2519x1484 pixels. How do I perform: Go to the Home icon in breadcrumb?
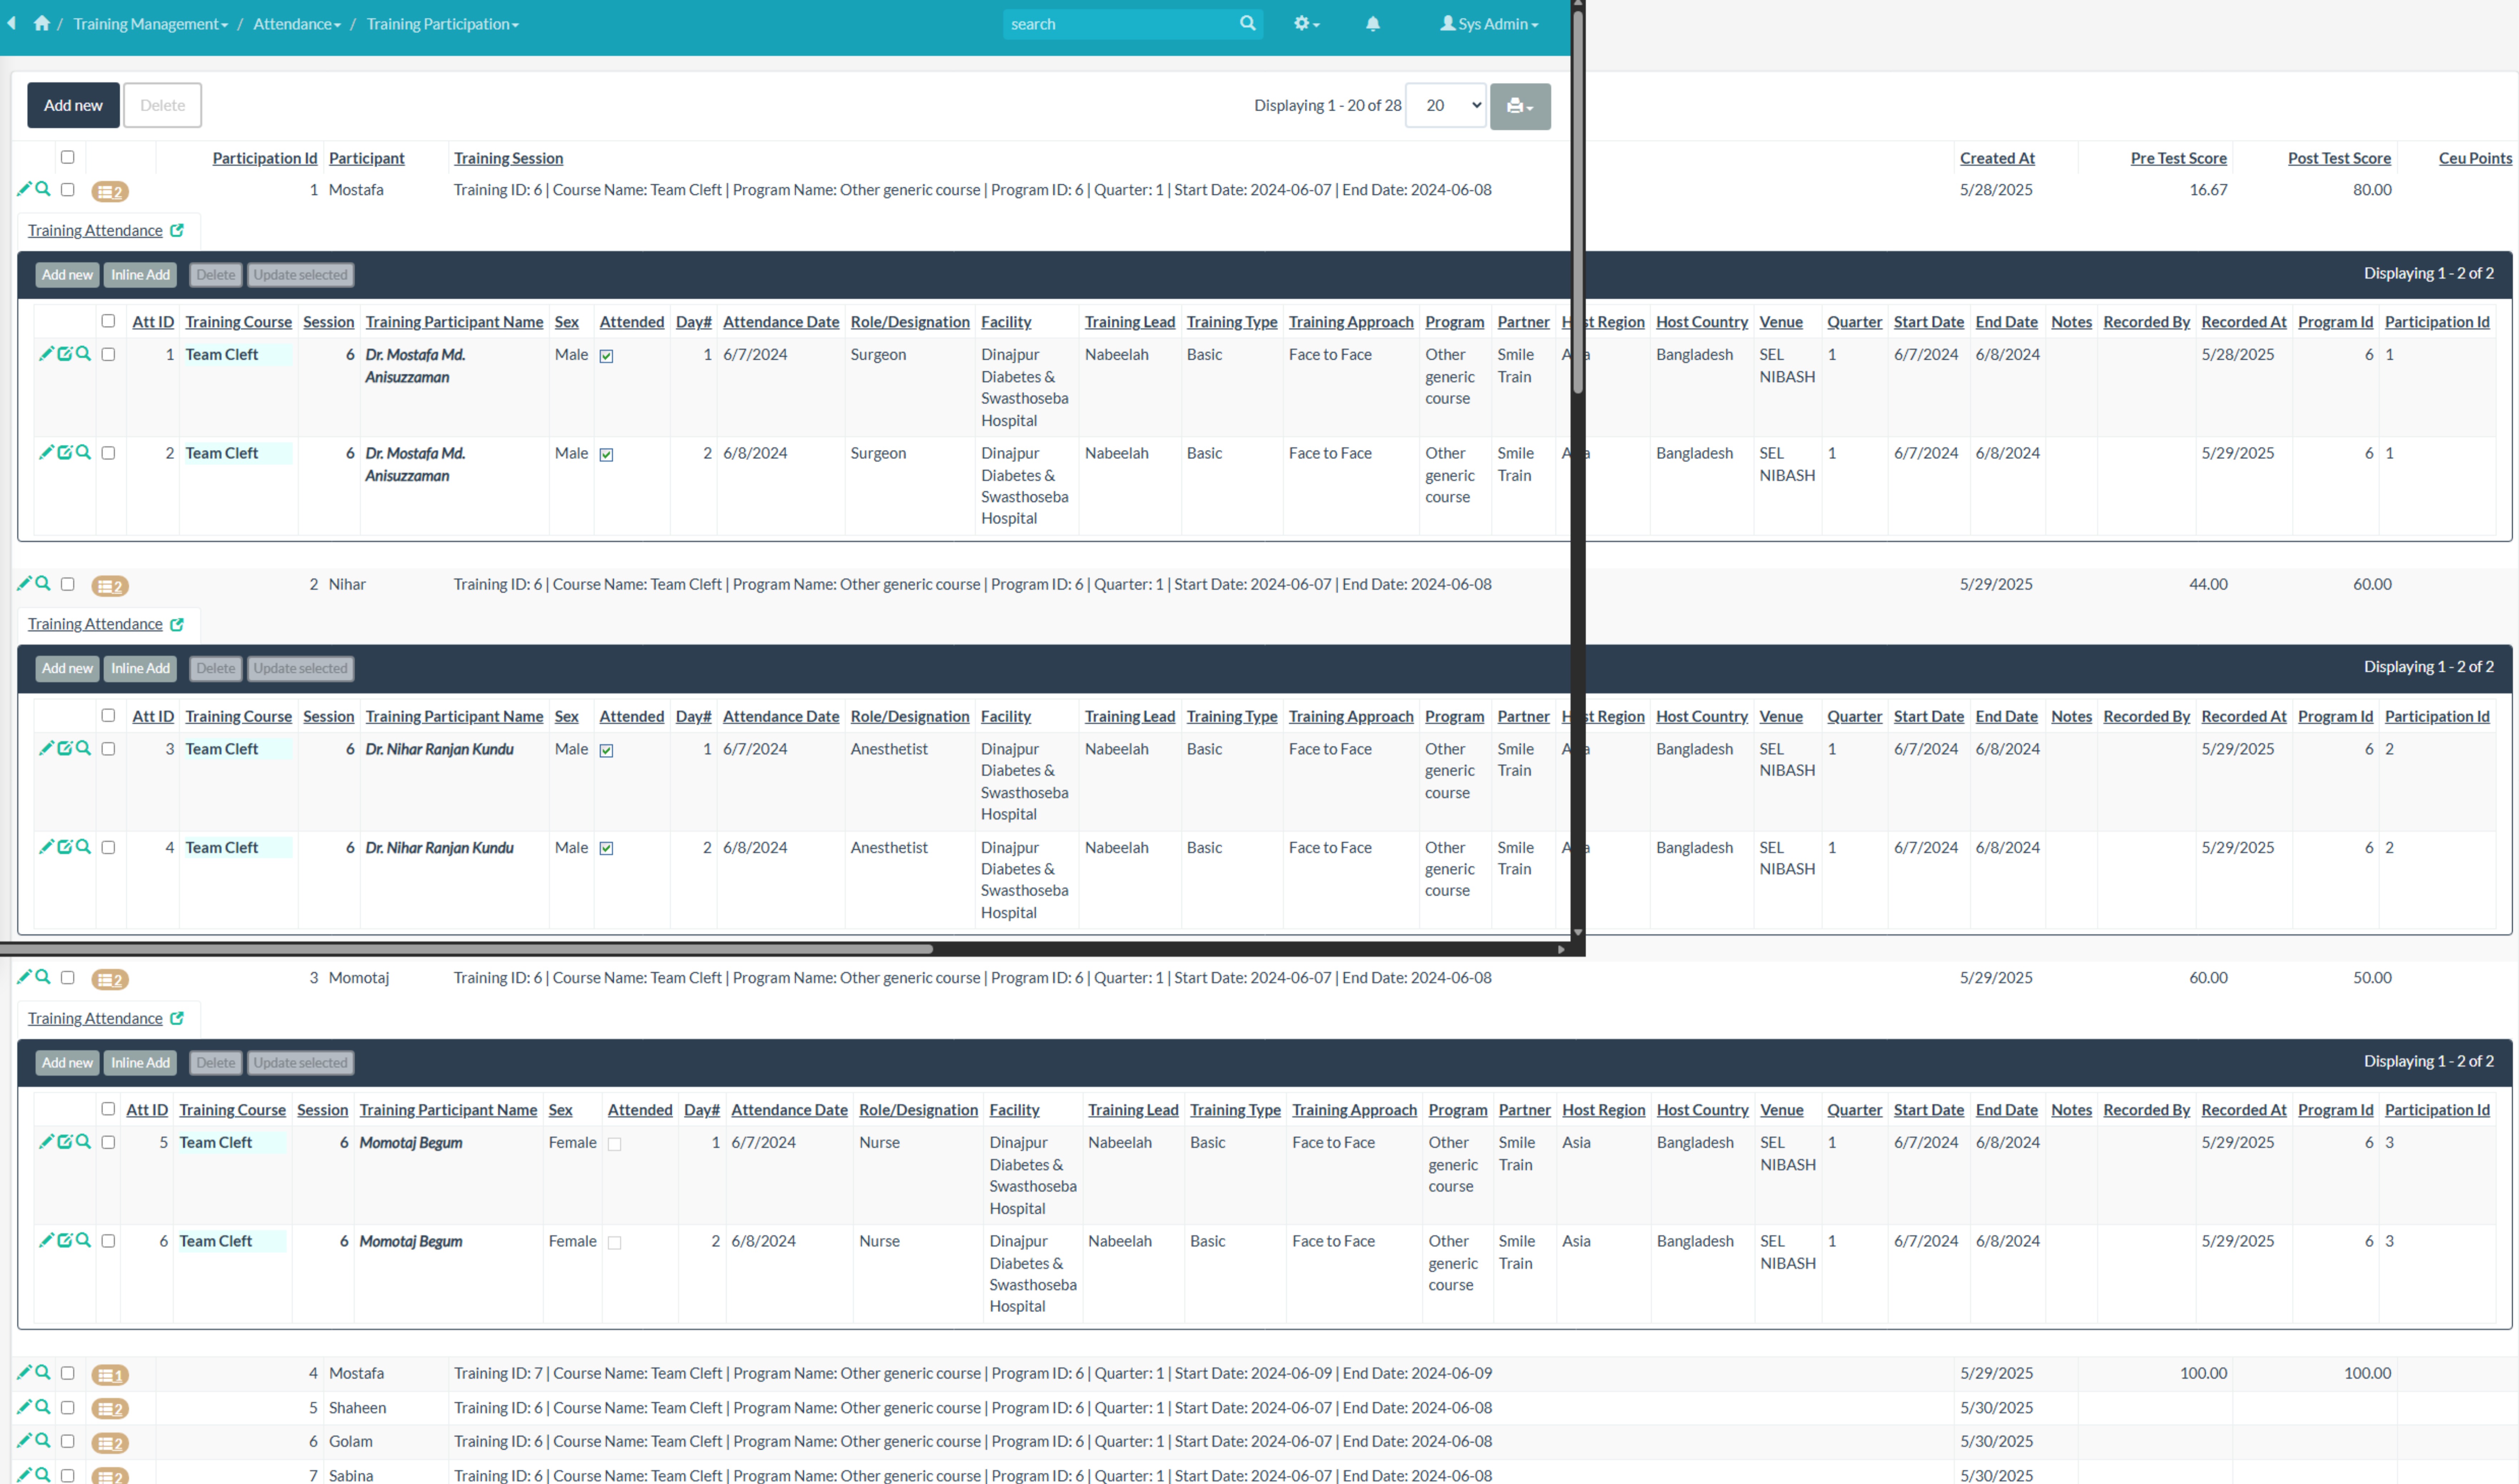click(41, 23)
